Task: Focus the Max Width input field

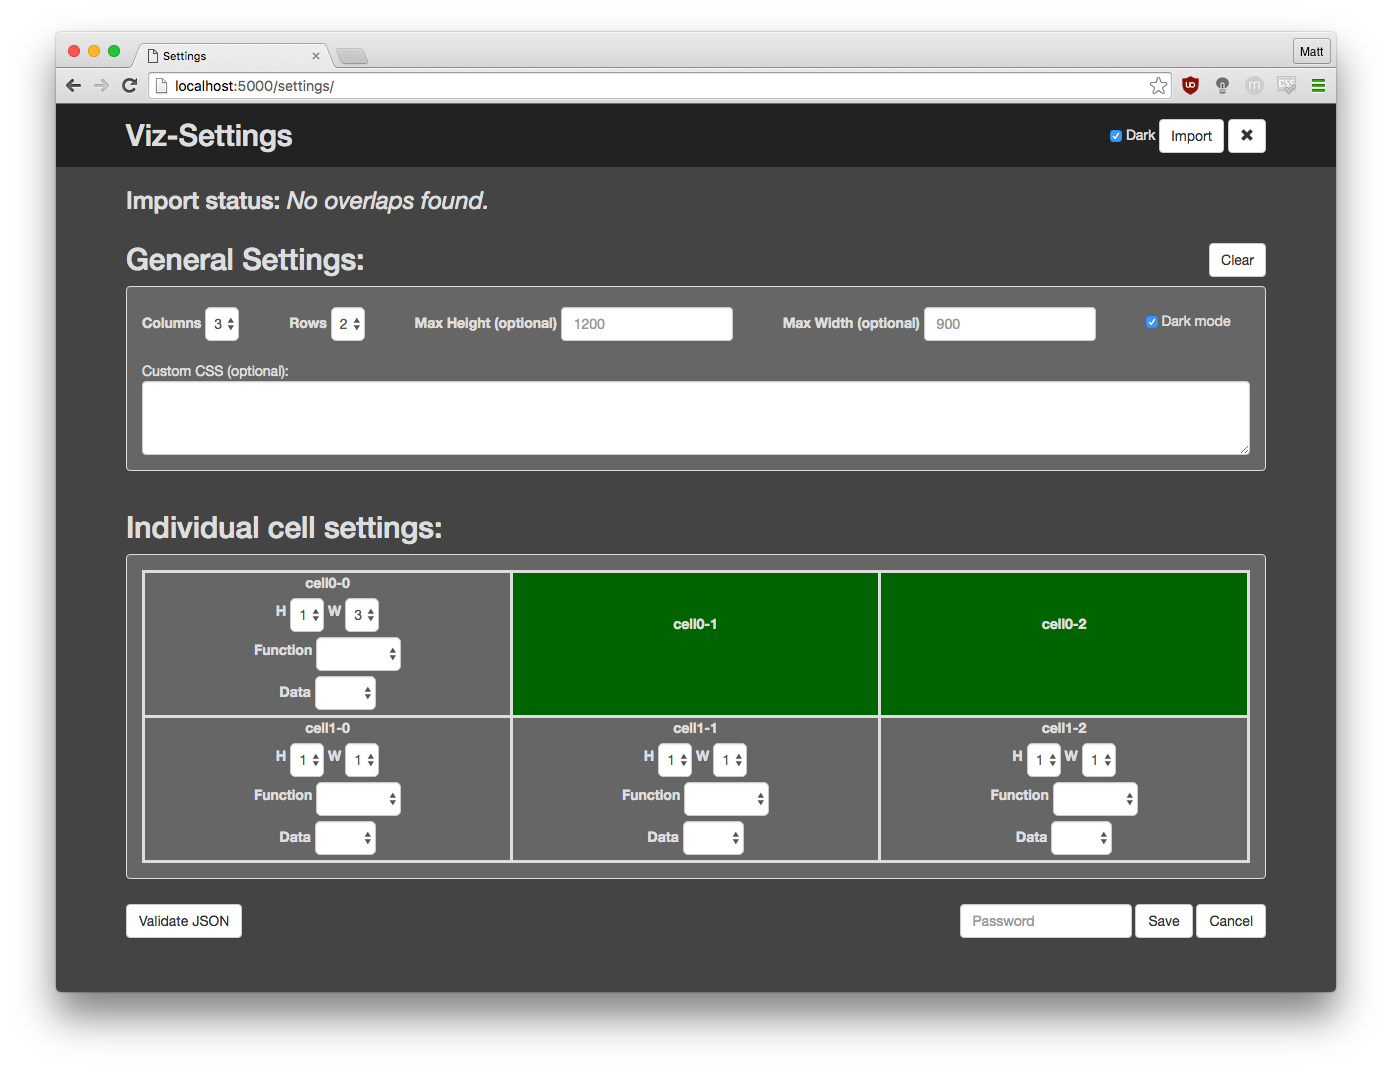Action: pos(1010,324)
